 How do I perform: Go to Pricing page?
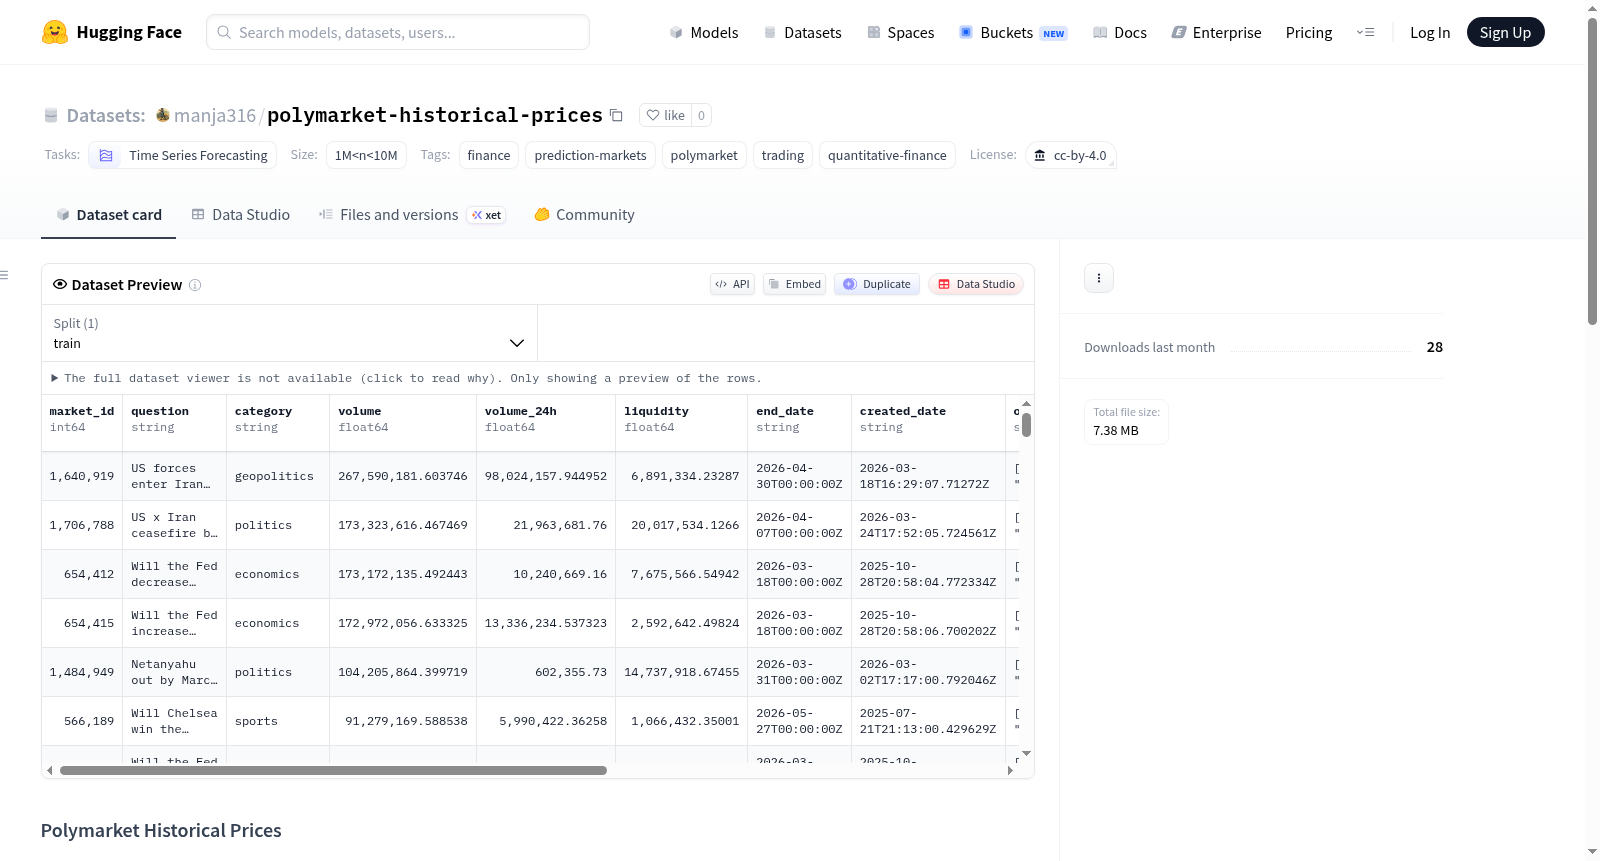tap(1309, 32)
